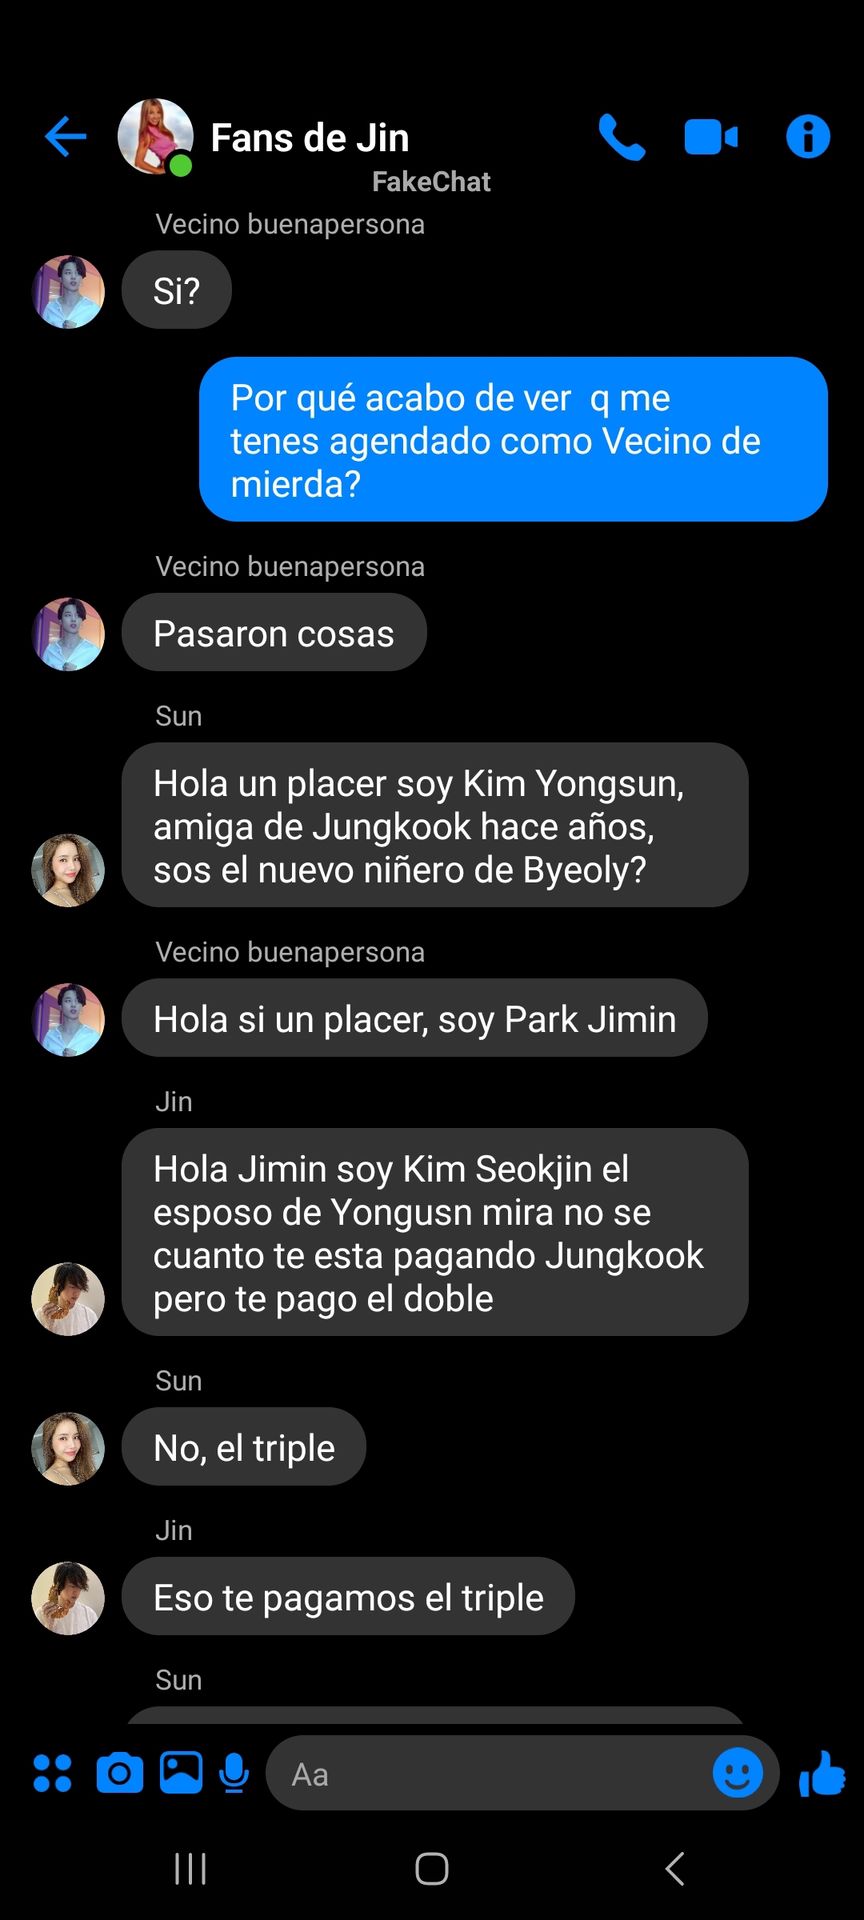Start a video call with the camera icon
The width and height of the screenshot is (864, 1920).
(x=711, y=137)
